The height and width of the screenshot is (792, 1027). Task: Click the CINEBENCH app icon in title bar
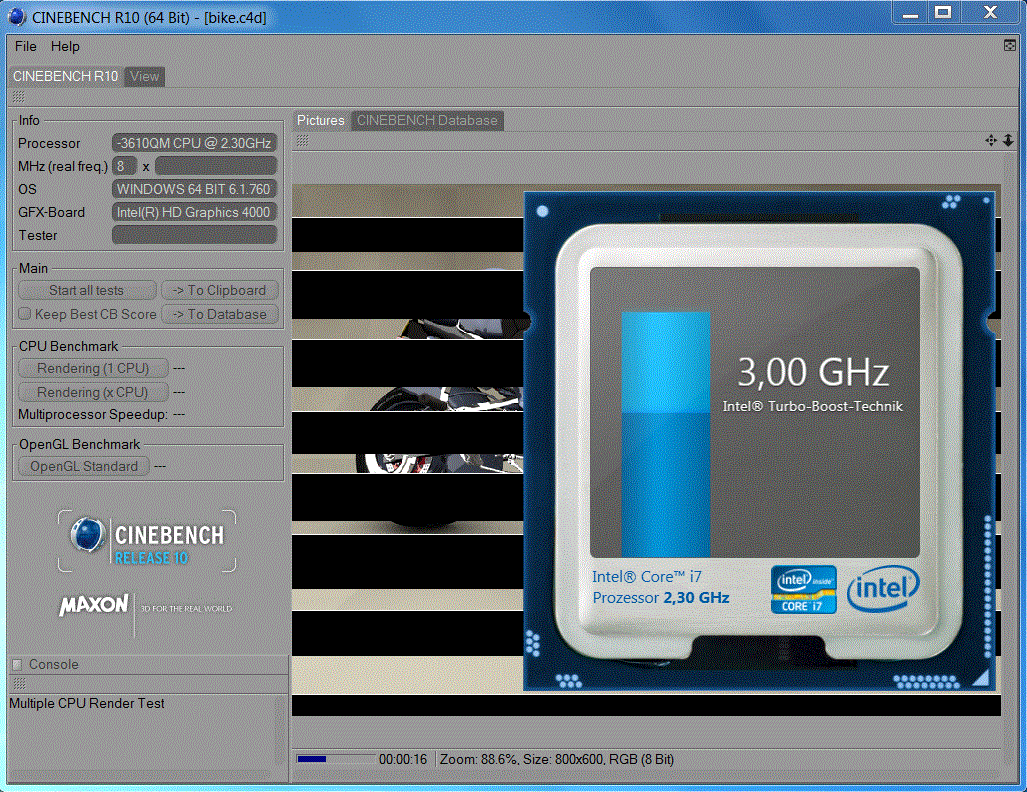17,17
